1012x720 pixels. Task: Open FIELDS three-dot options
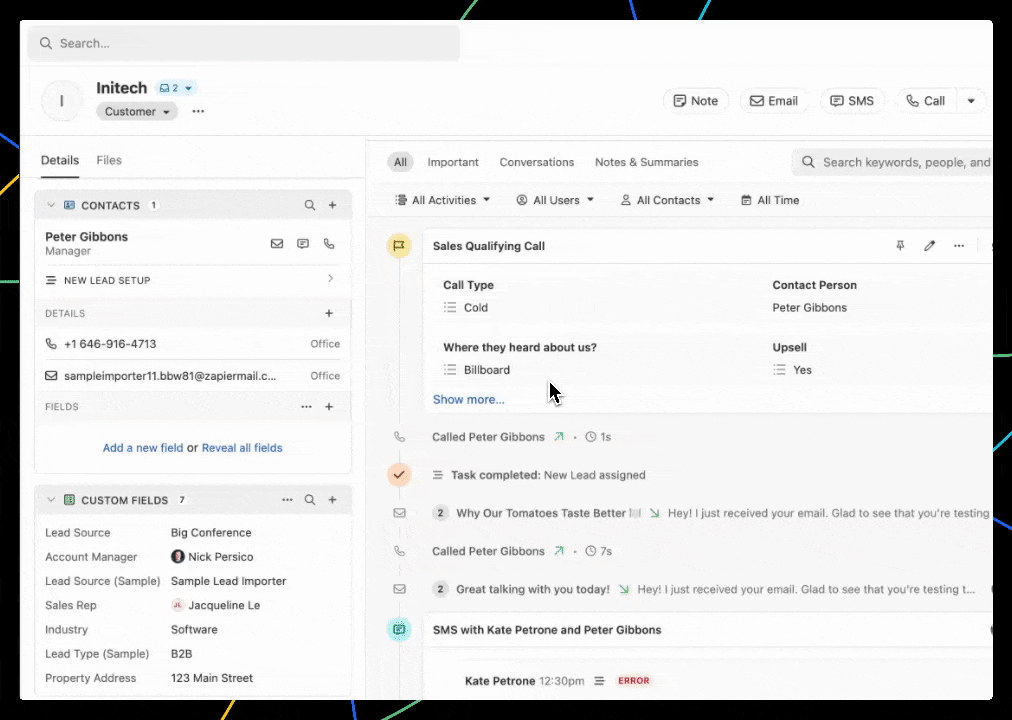pyautogui.click(x=307, y=406)
